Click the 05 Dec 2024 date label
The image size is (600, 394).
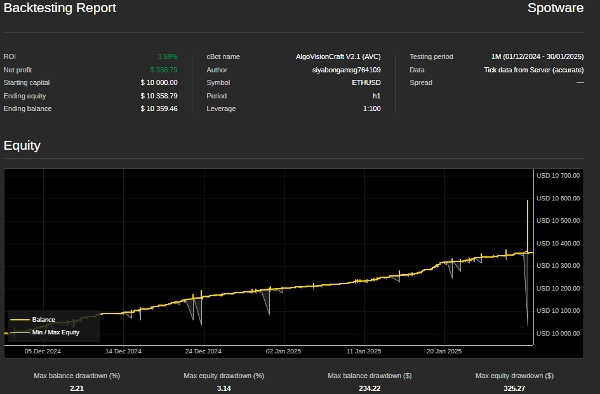(43, 351)
